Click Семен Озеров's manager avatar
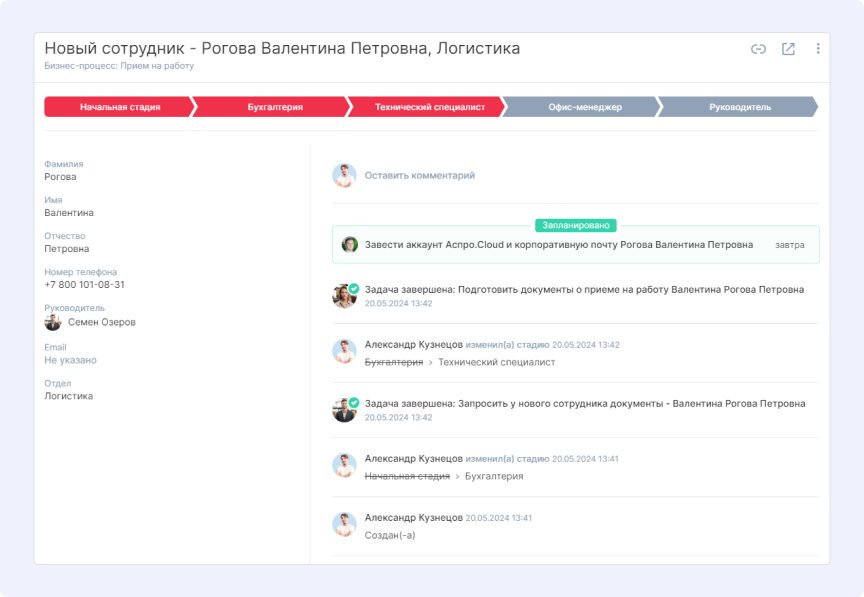 click(53, 322)
